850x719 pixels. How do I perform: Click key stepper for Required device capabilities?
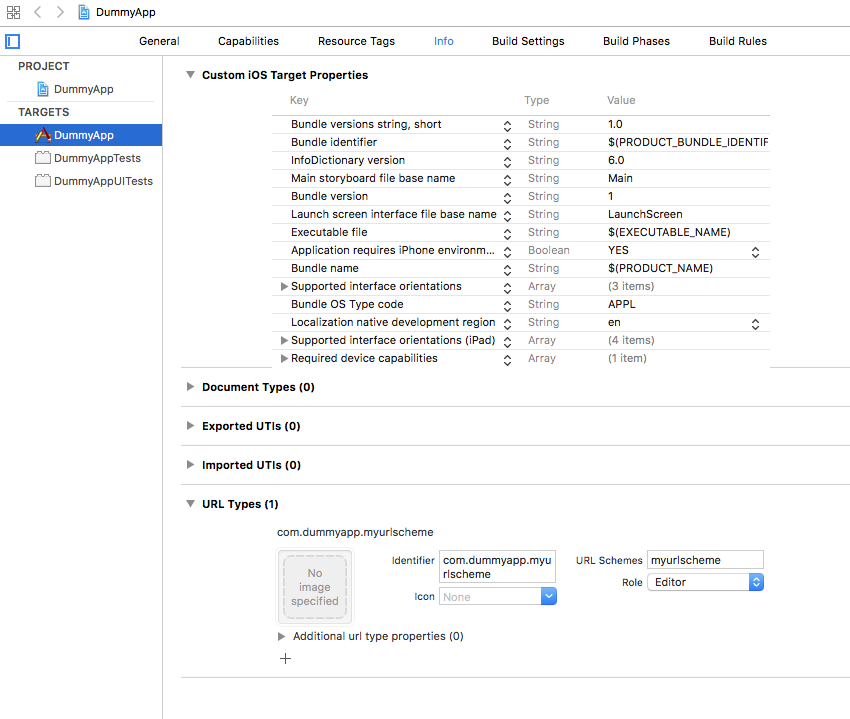click(507, 360)
